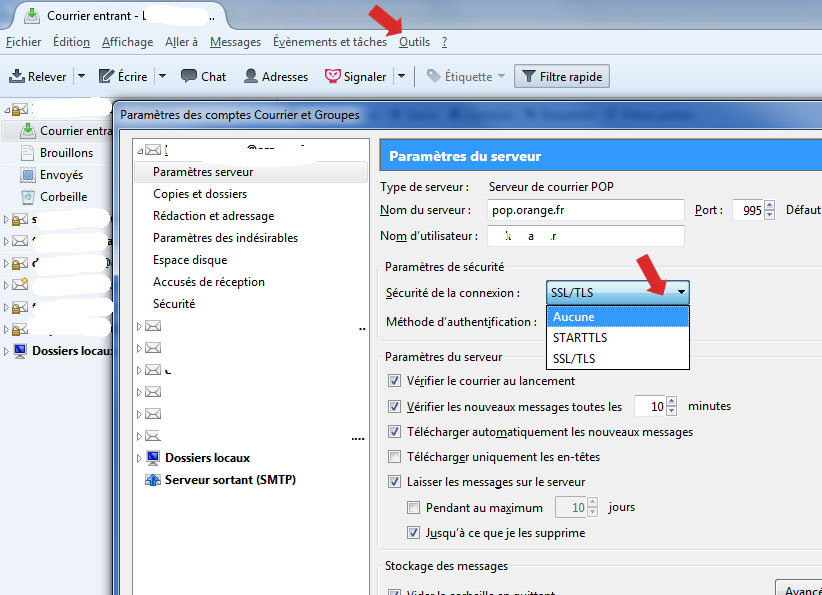Toggle Vérifier le courrier au lancement checkbox
This screenshot has width=822, height=595.
pos(395,381)
